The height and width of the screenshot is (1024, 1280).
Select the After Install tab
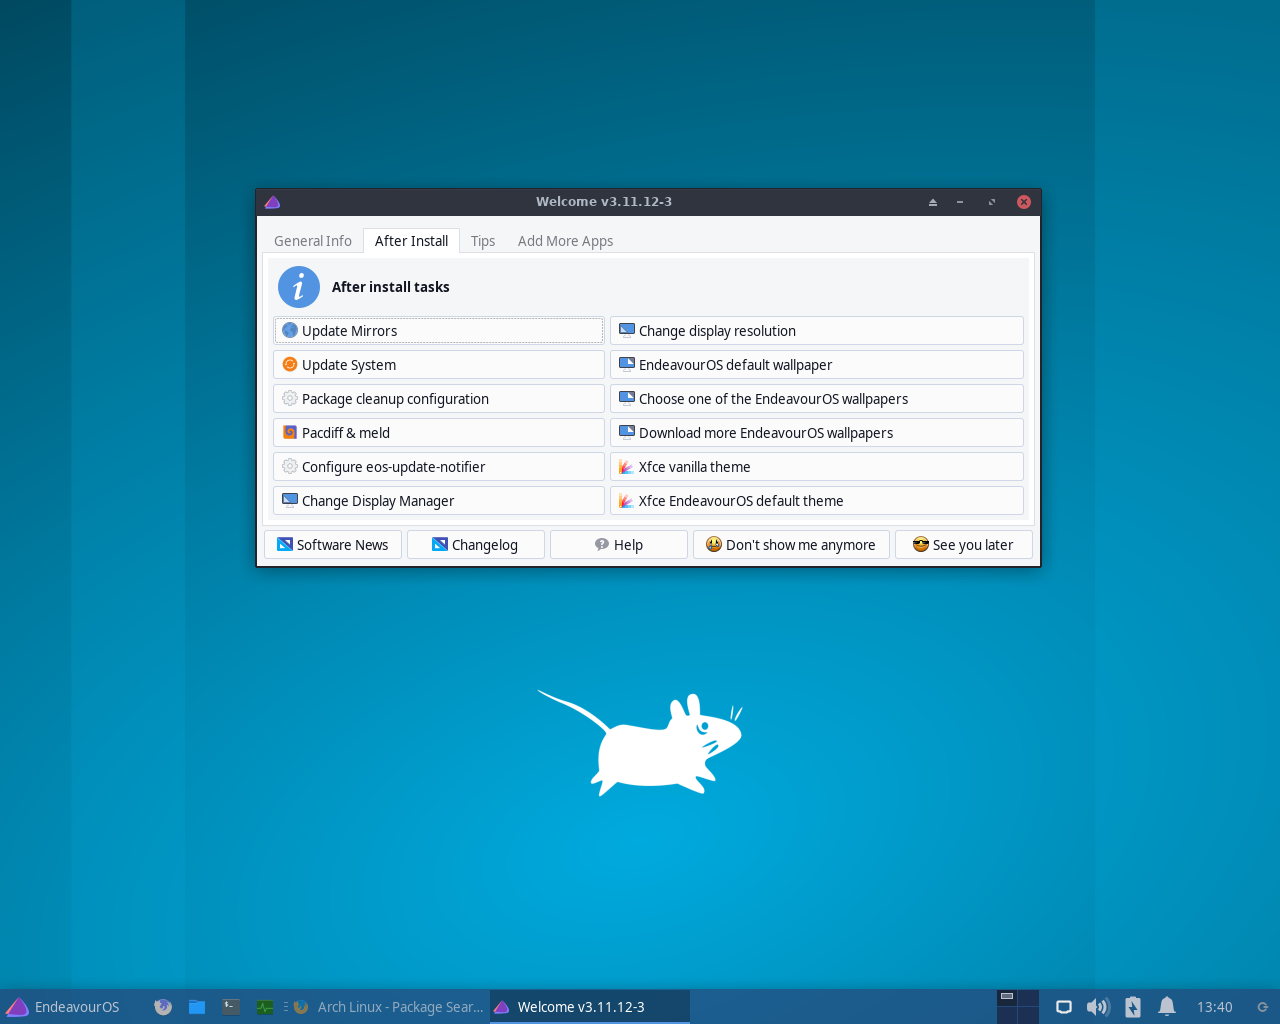(411, 241)
